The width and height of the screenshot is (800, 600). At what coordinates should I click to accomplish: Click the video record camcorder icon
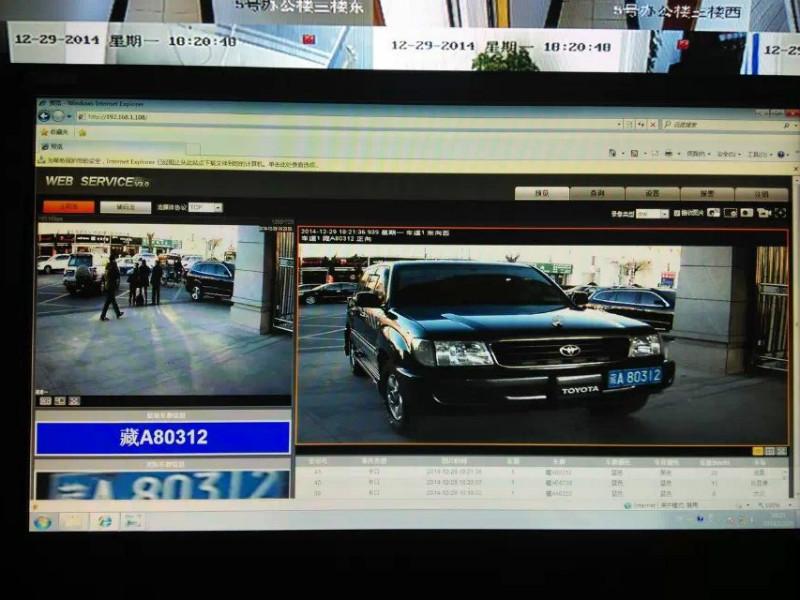tap(763, 213)
